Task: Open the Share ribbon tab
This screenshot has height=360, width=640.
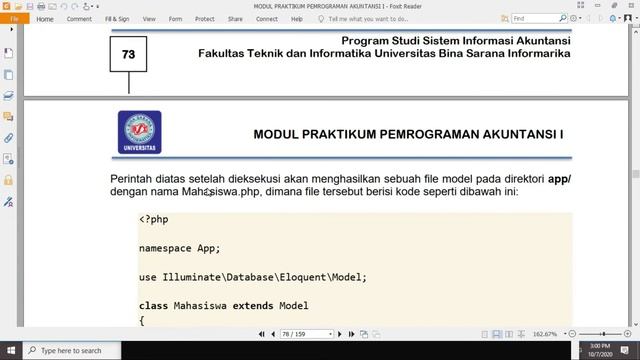Action: click(x=235, y=19)
